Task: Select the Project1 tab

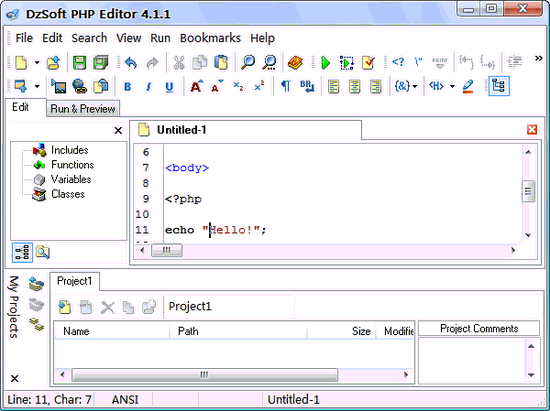Action: [74, 281]
